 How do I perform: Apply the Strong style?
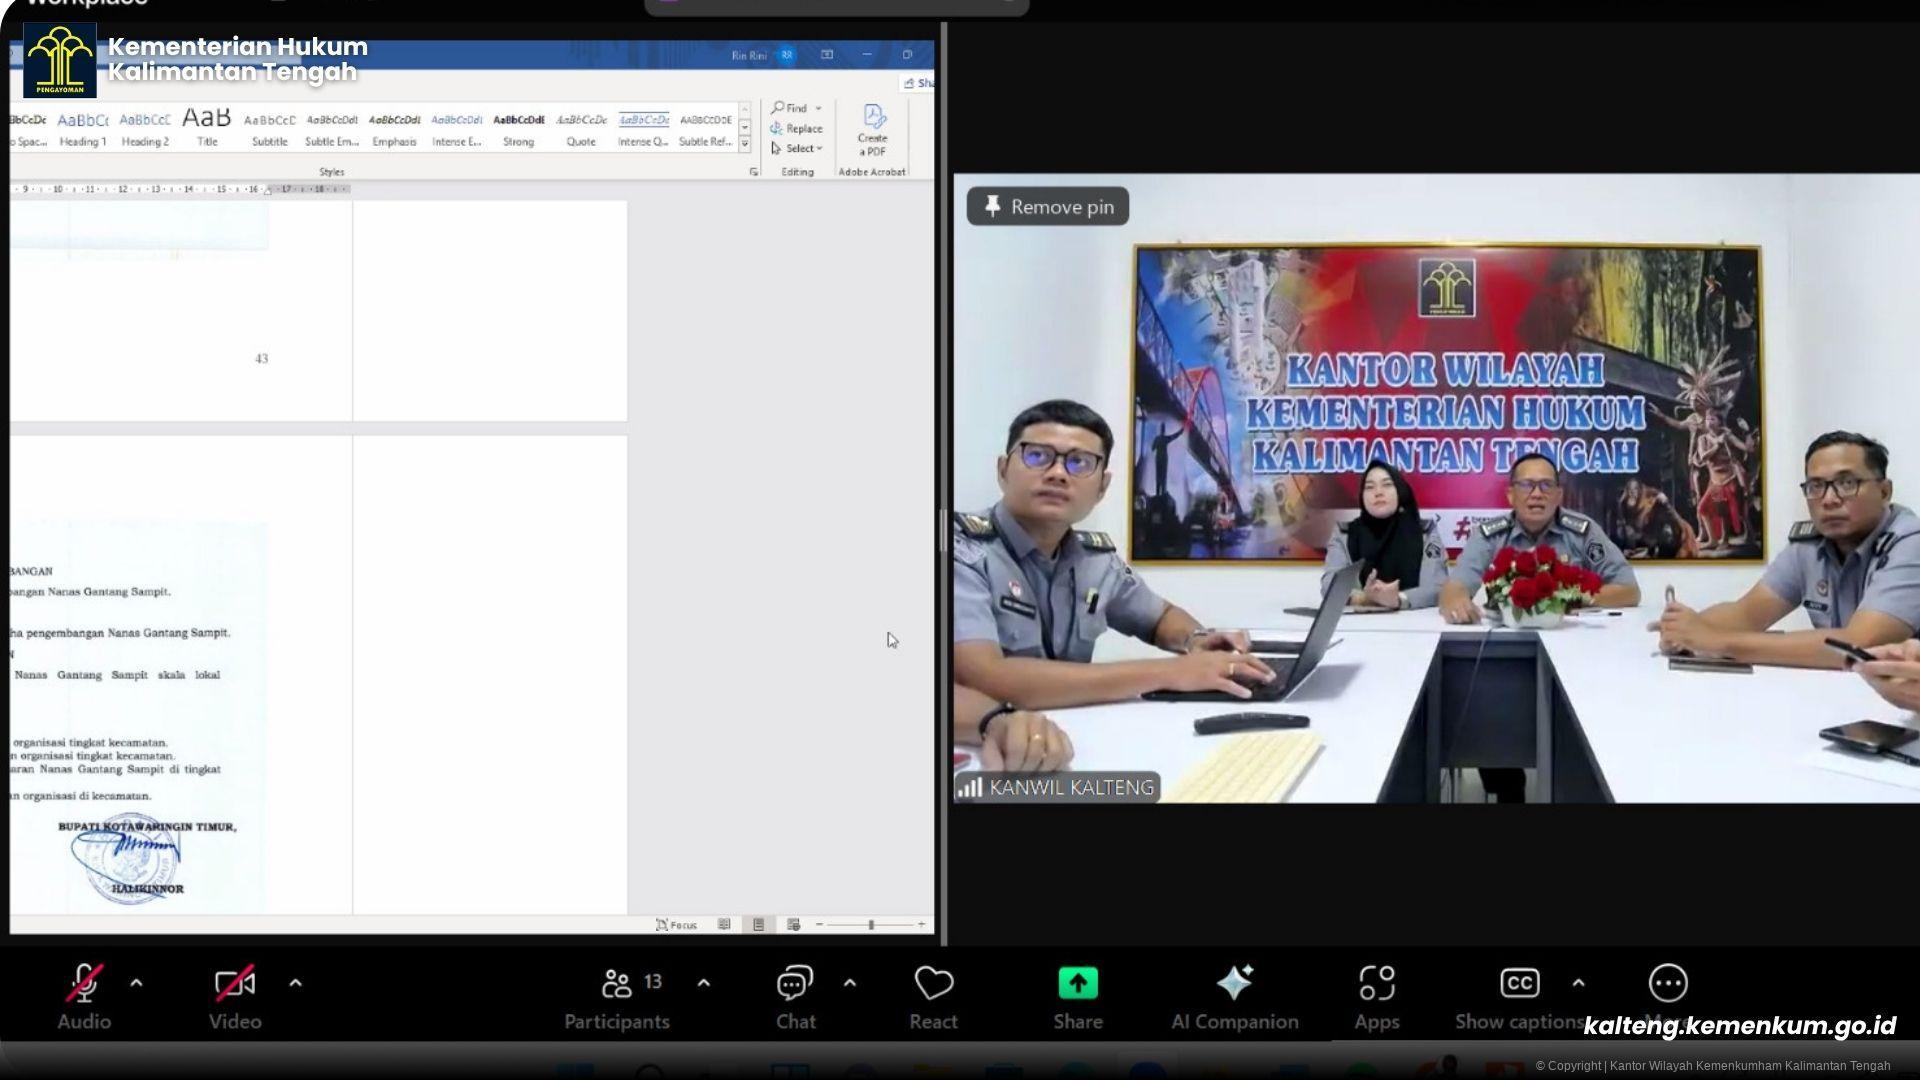point(519,128)
